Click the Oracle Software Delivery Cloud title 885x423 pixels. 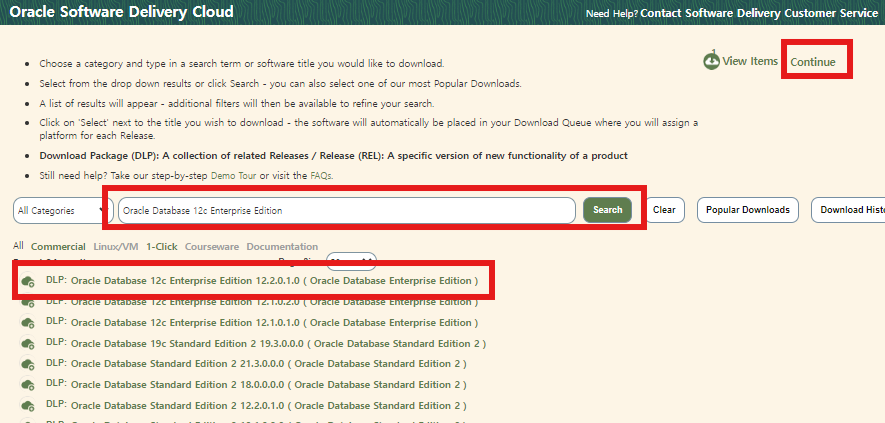(x=121, y=12)
